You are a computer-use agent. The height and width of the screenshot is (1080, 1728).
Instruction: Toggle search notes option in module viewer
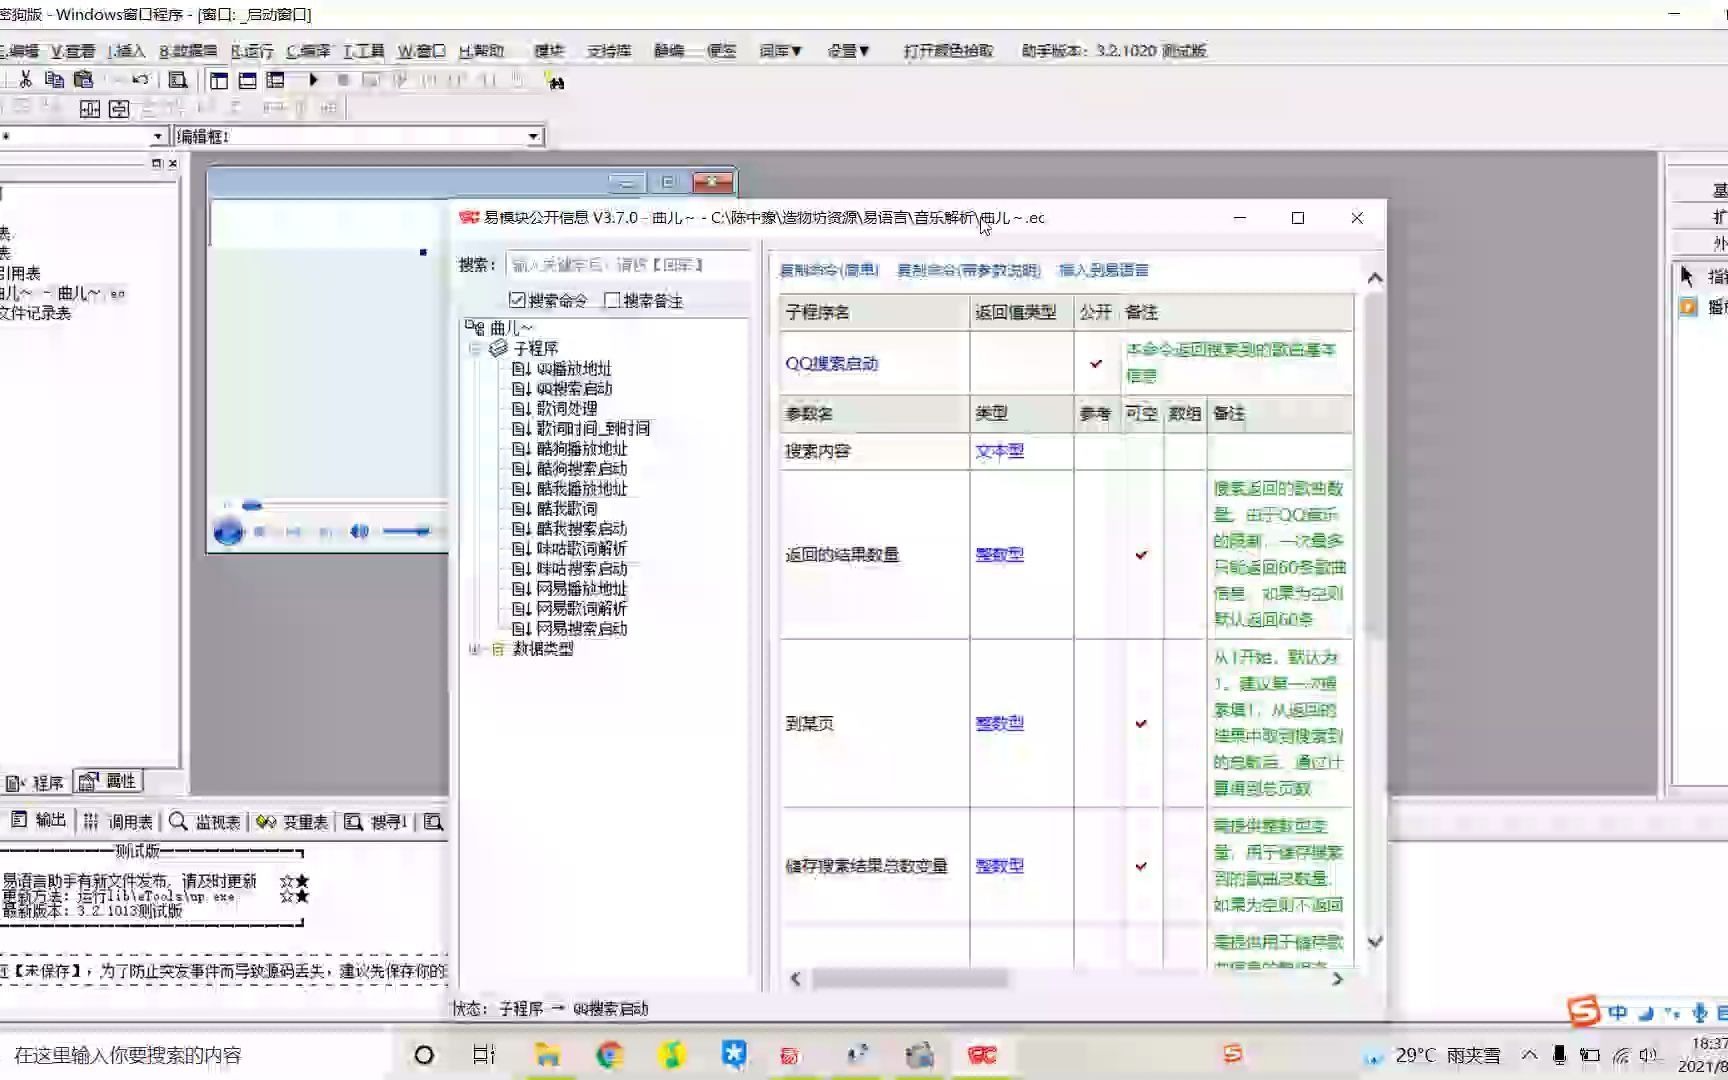tap(613, 299)
